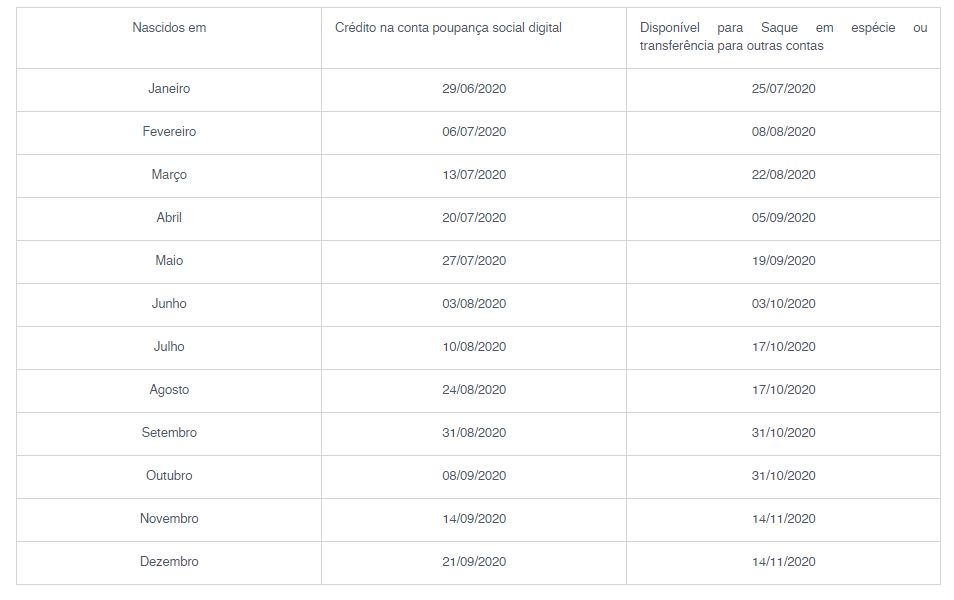Select the "Crédito na conta poupança social digital" header
Viewport: 954px width, 600px height.
448,28
